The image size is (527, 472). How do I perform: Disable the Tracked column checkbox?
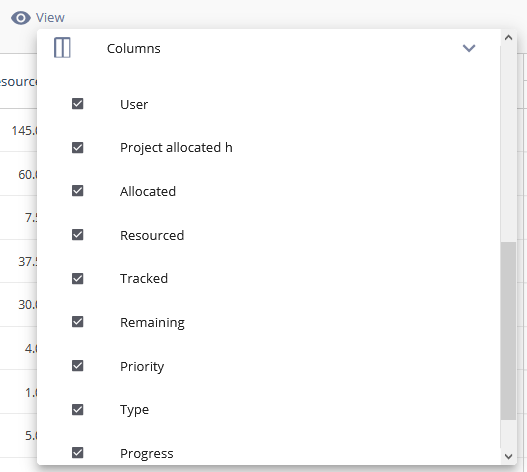tap(78, 278)
